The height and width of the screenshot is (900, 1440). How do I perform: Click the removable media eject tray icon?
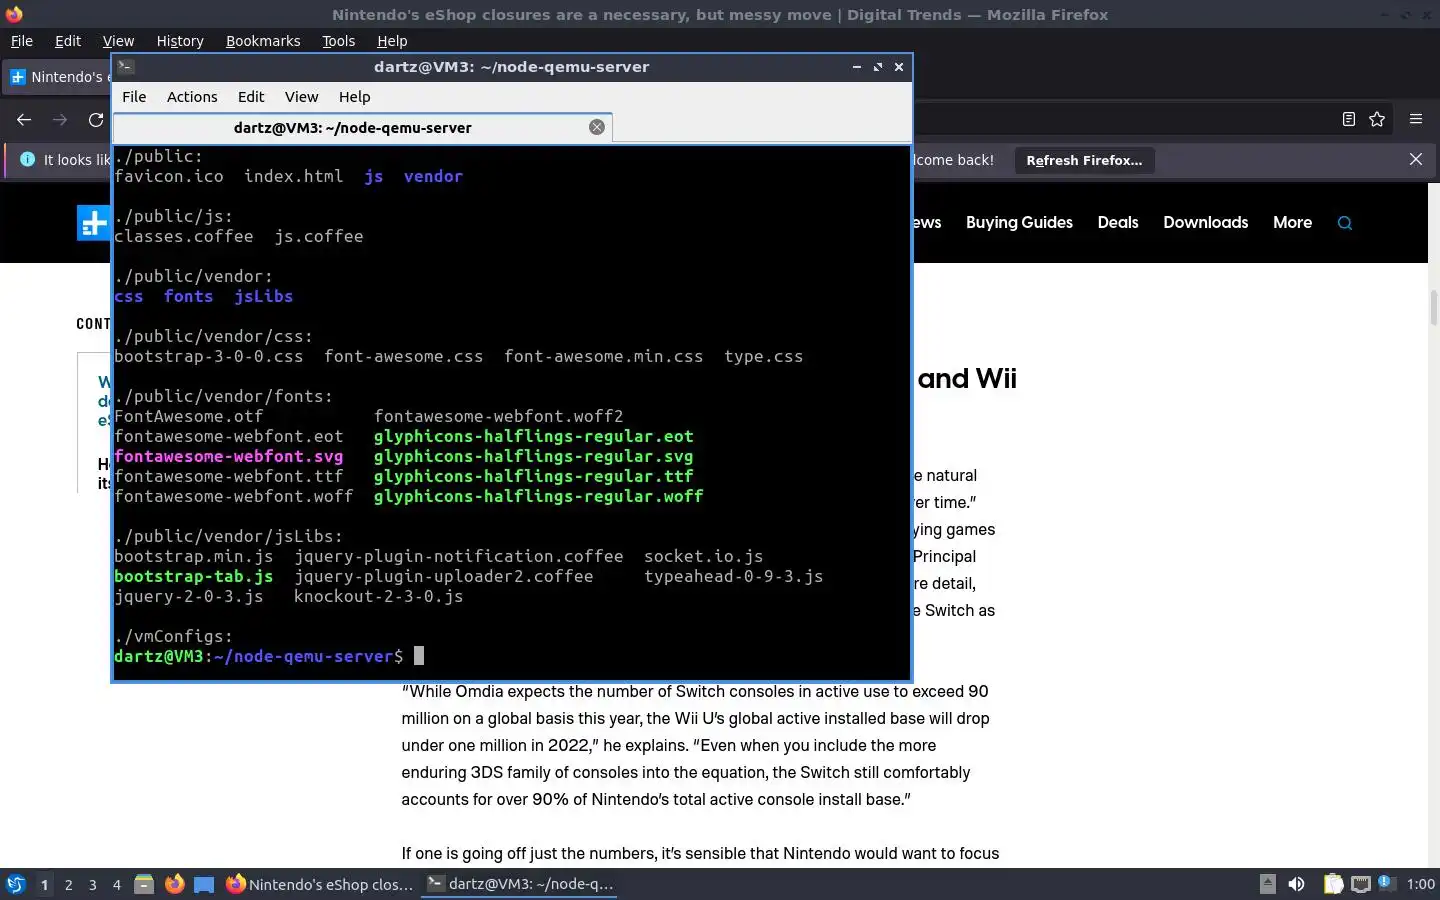pyautogui.click(x=1267, y=884)
